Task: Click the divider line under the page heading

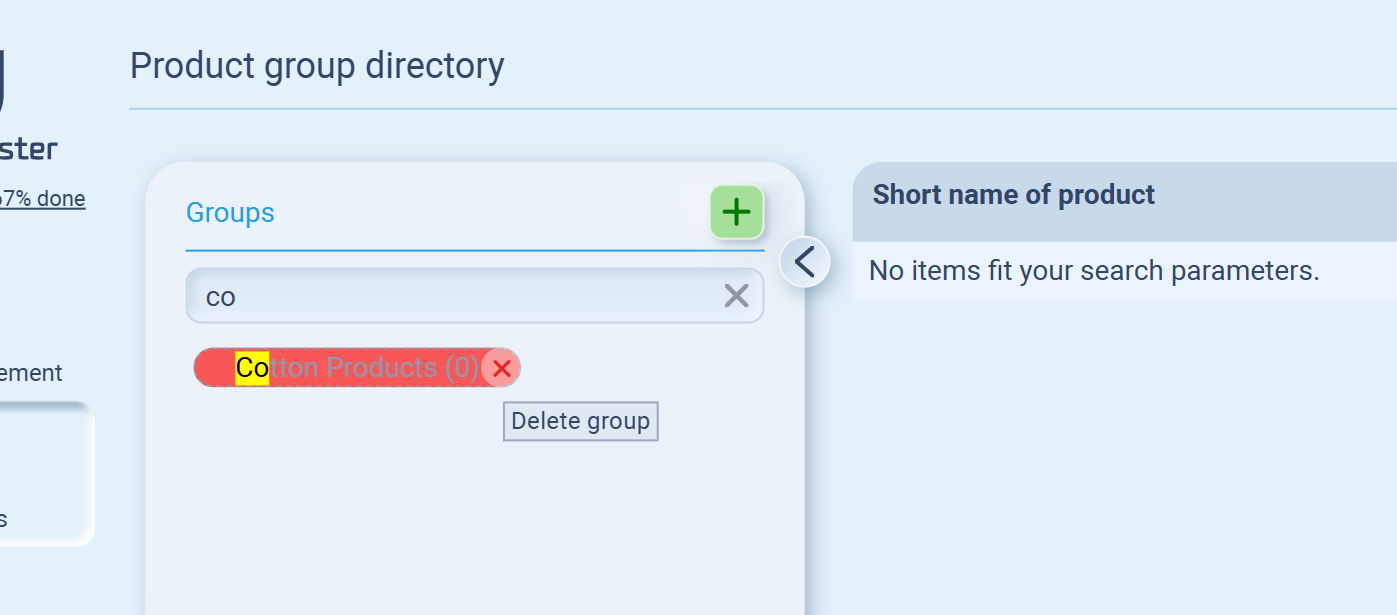Action: 762,108
